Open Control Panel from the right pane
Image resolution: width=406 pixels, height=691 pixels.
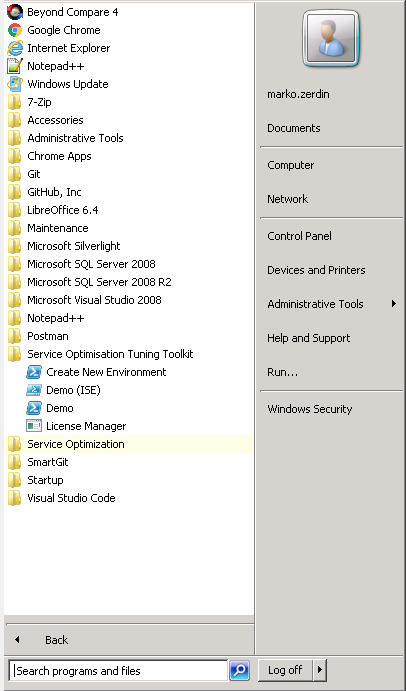tap(299, 236)
